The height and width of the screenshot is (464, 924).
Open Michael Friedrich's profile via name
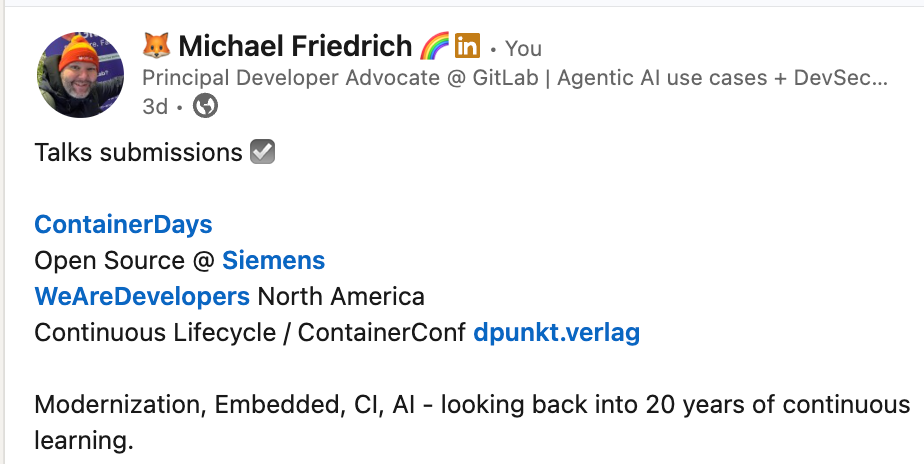(x=295, y=46)
